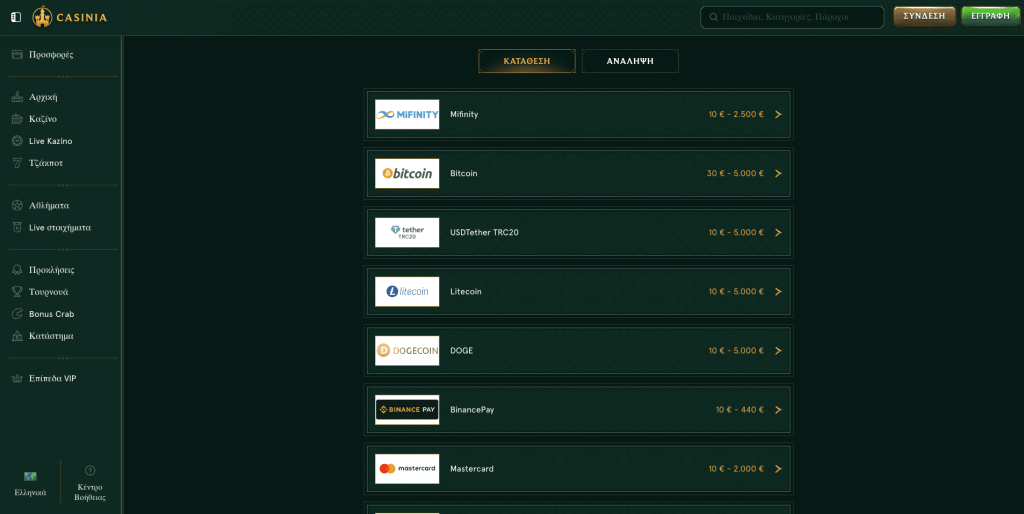
Task: Collapse the sidebar with the panel toggle icon
Action: [x=16, y=17]
